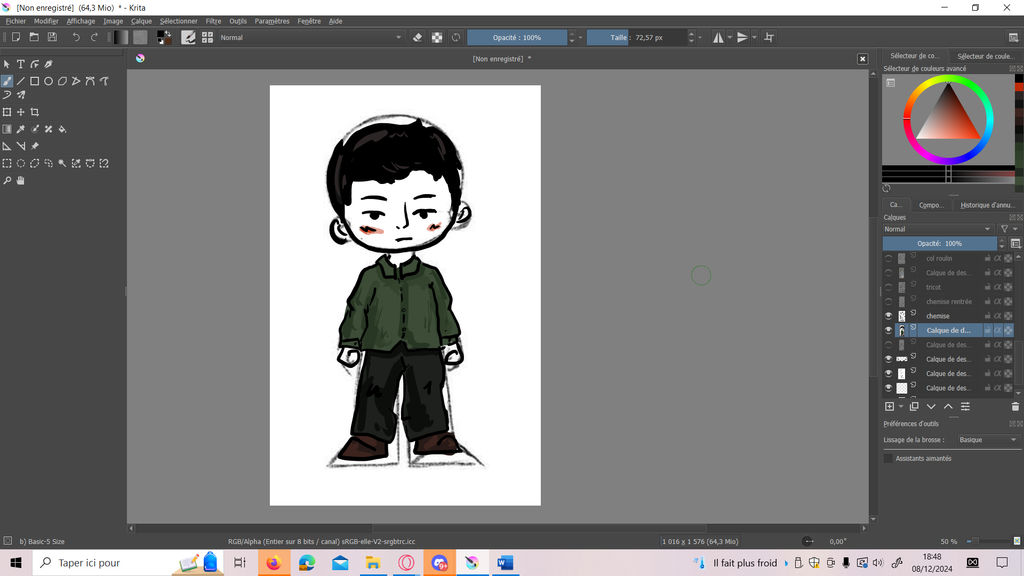Click the brush Opacité slider in toolbar
The width and height of the screenshot is (1024, 576).
pyautogui.click(x=516, y=37)
